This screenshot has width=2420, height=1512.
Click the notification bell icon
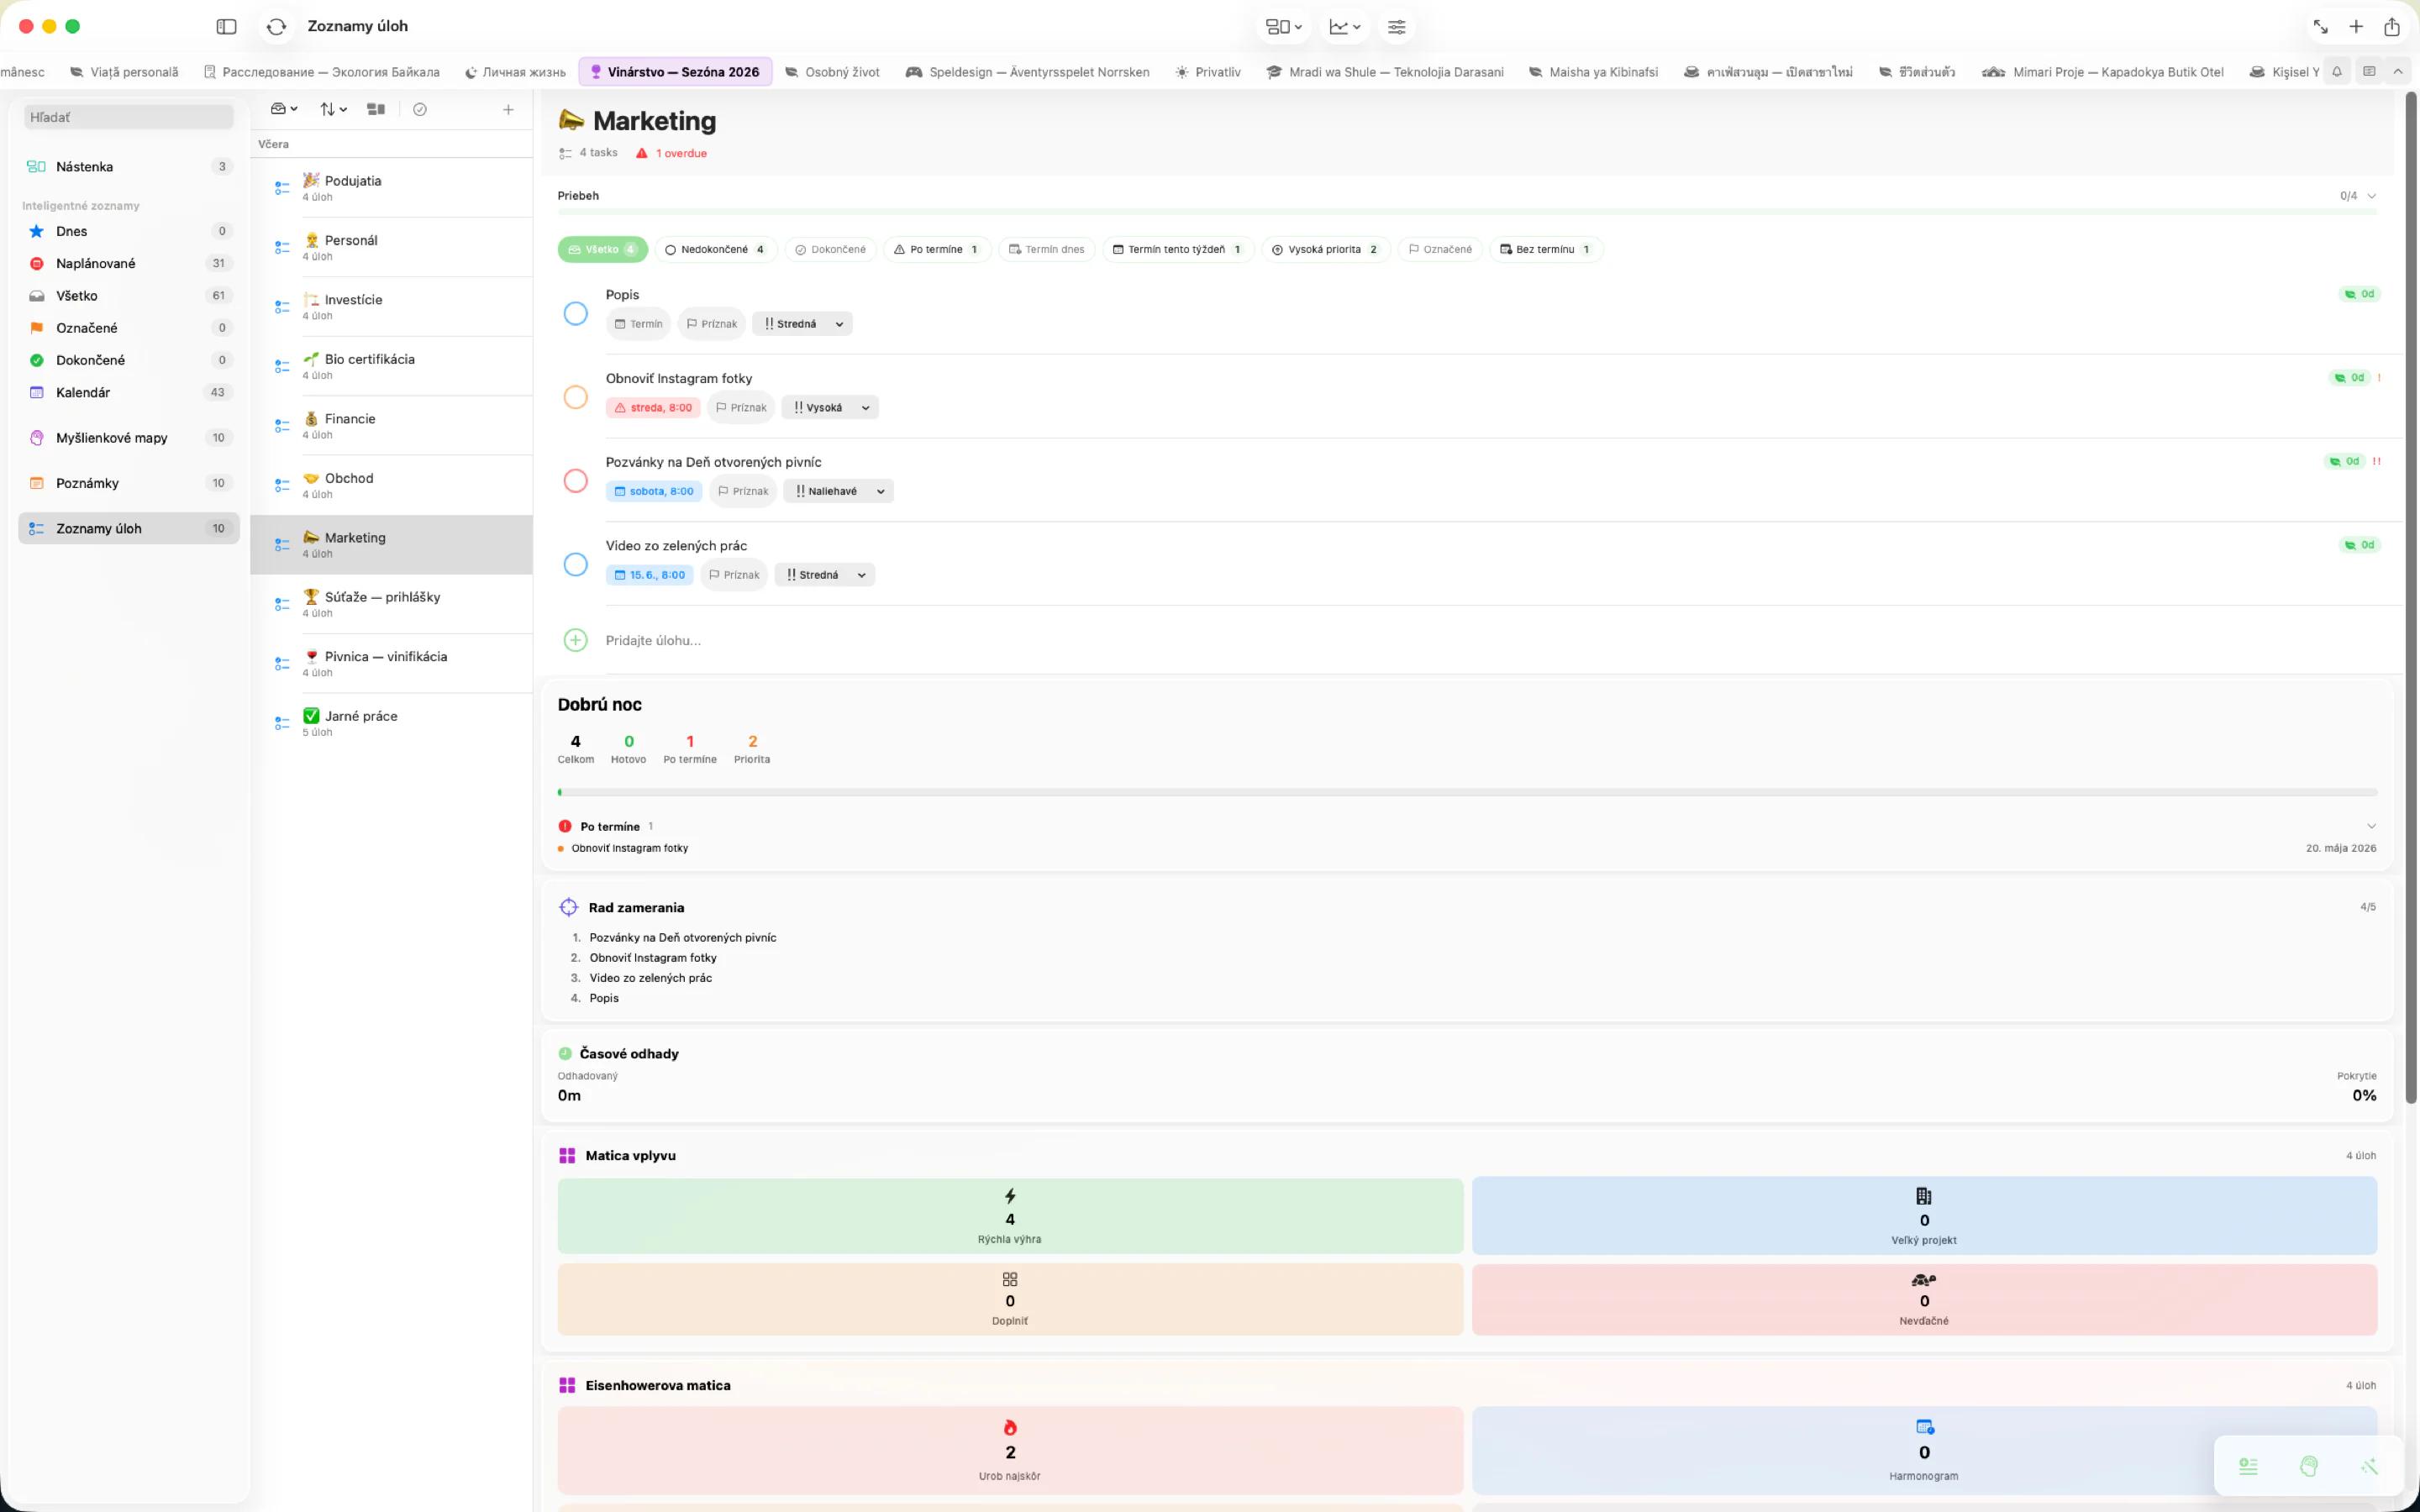pos(2336,72)
